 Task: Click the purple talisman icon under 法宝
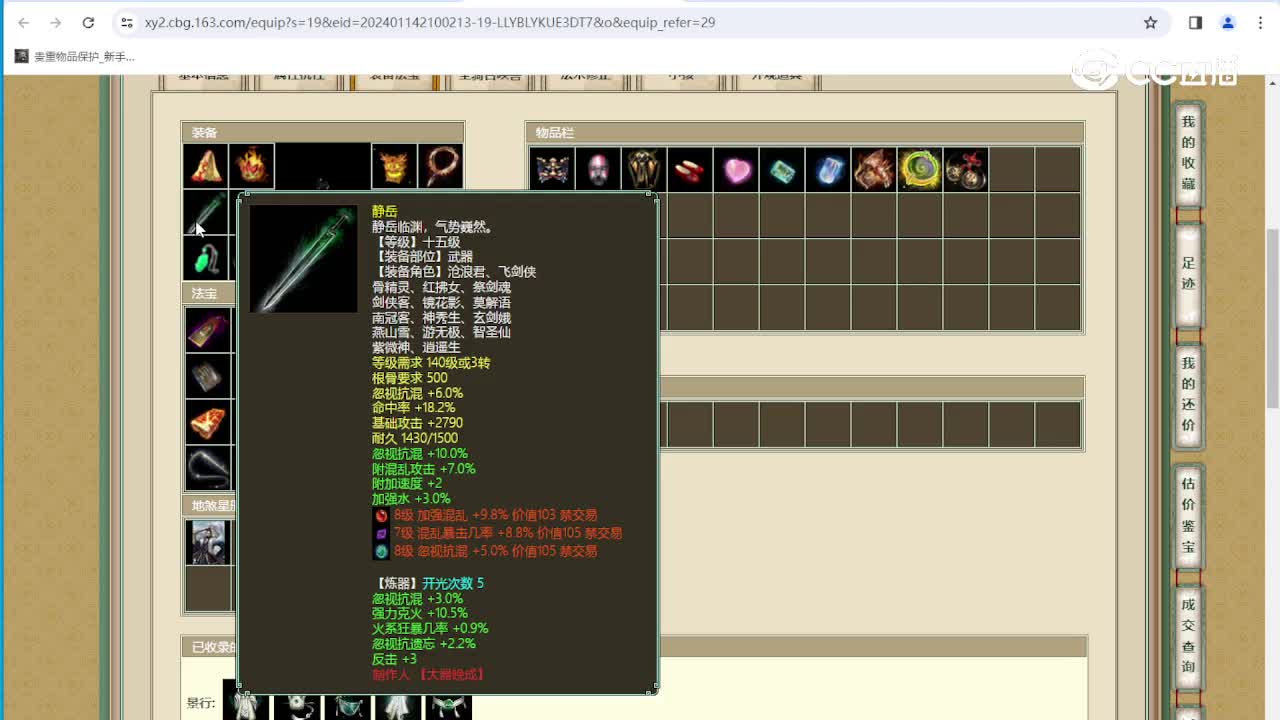click(208, 330)
